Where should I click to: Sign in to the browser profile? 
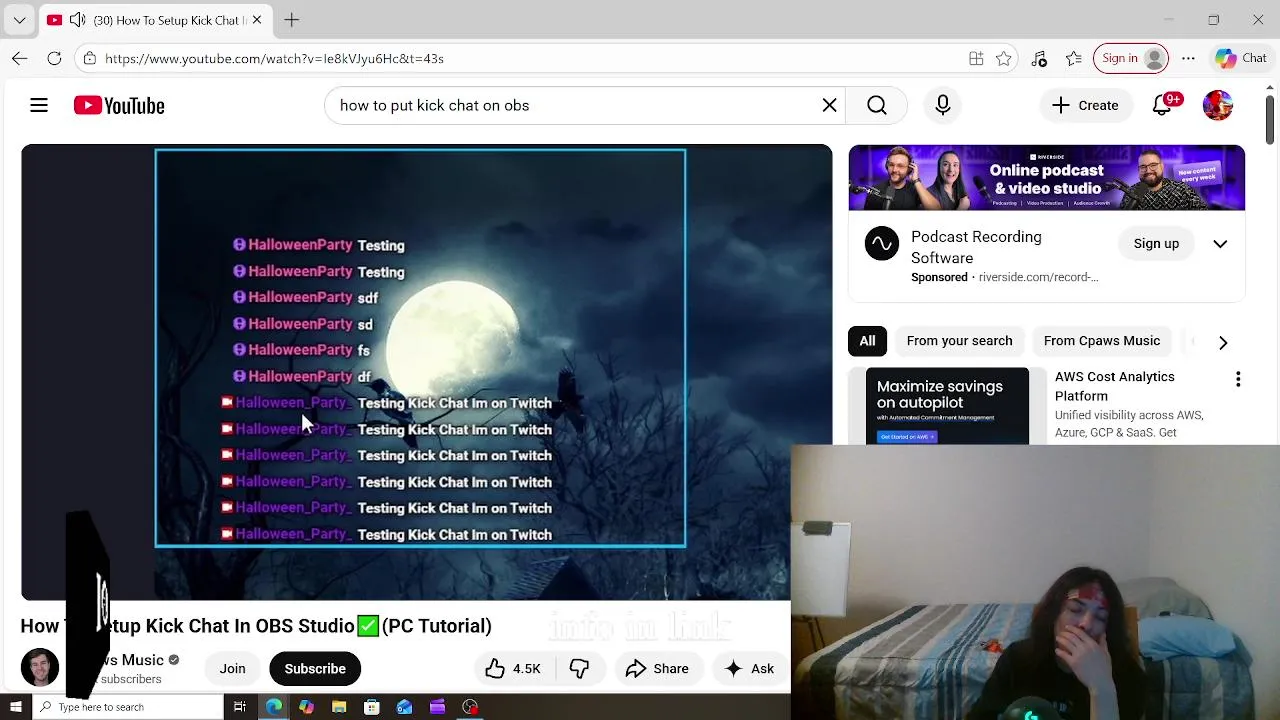[1131, 58]
